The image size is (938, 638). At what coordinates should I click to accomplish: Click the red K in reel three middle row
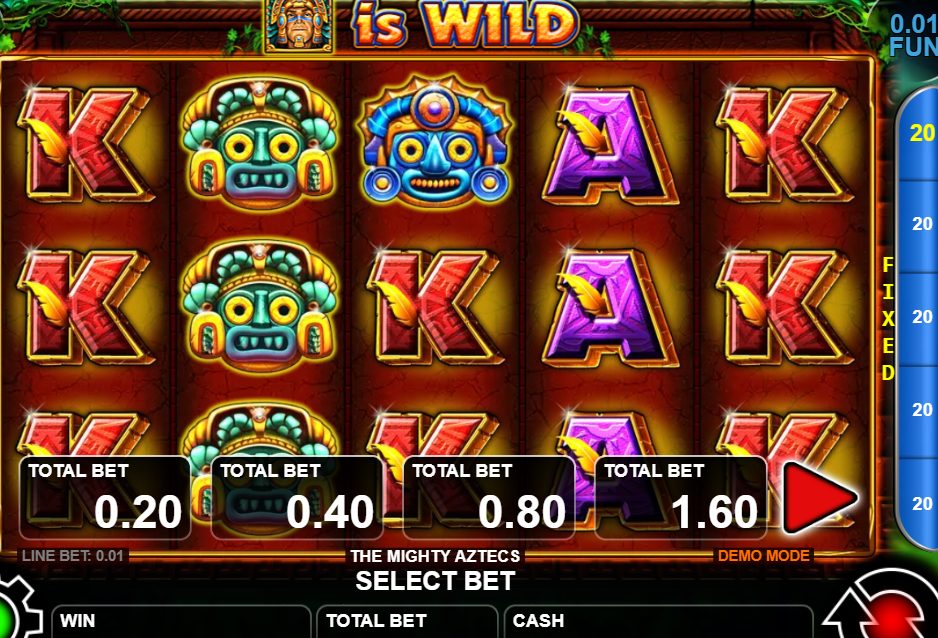coord(434,307)
